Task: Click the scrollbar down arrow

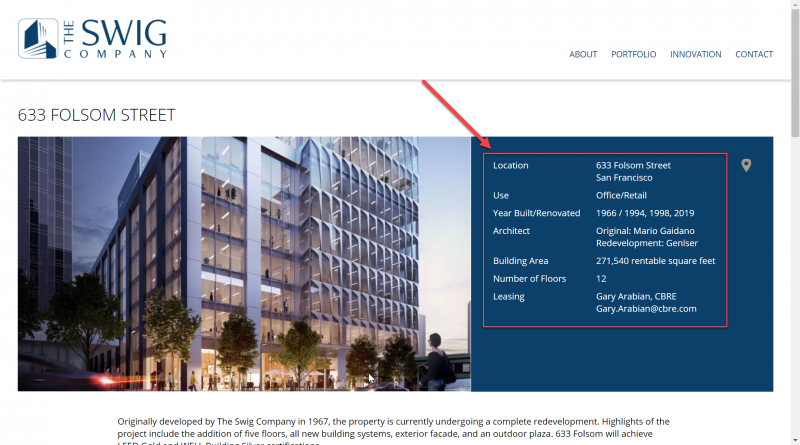Action: point(795,441)
